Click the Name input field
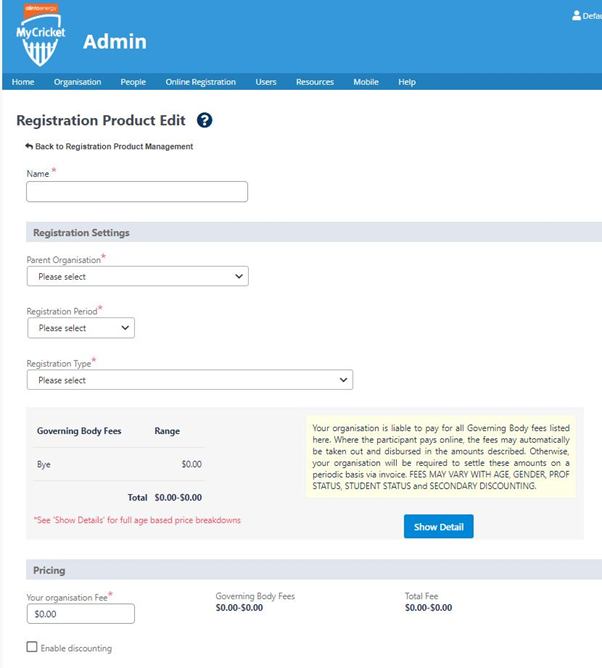This screenshot has width=602, height=668. 137,192
